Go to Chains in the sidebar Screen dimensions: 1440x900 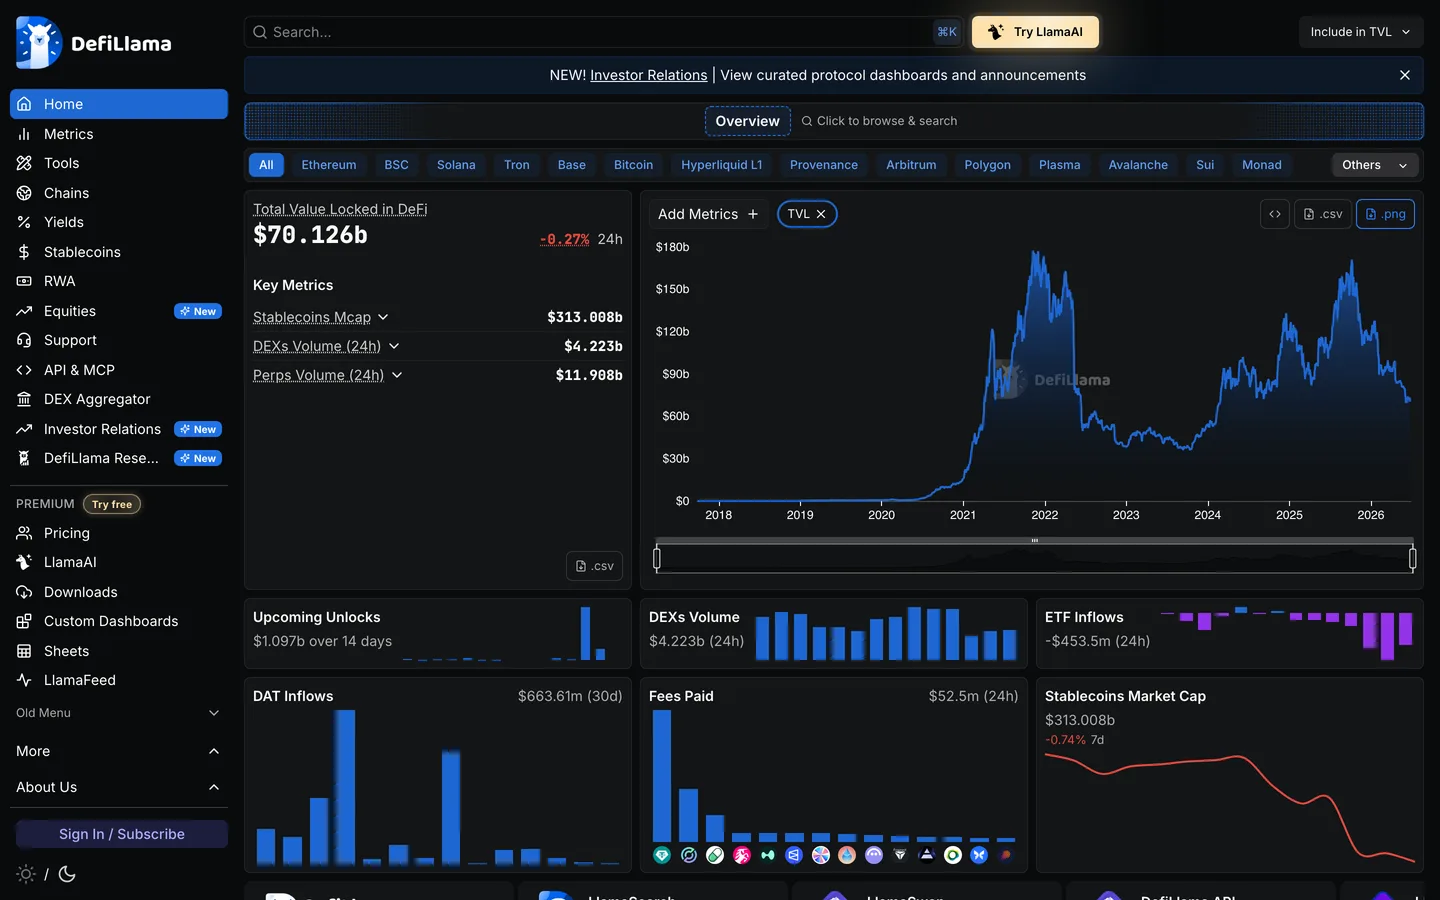tap(119, 193)
